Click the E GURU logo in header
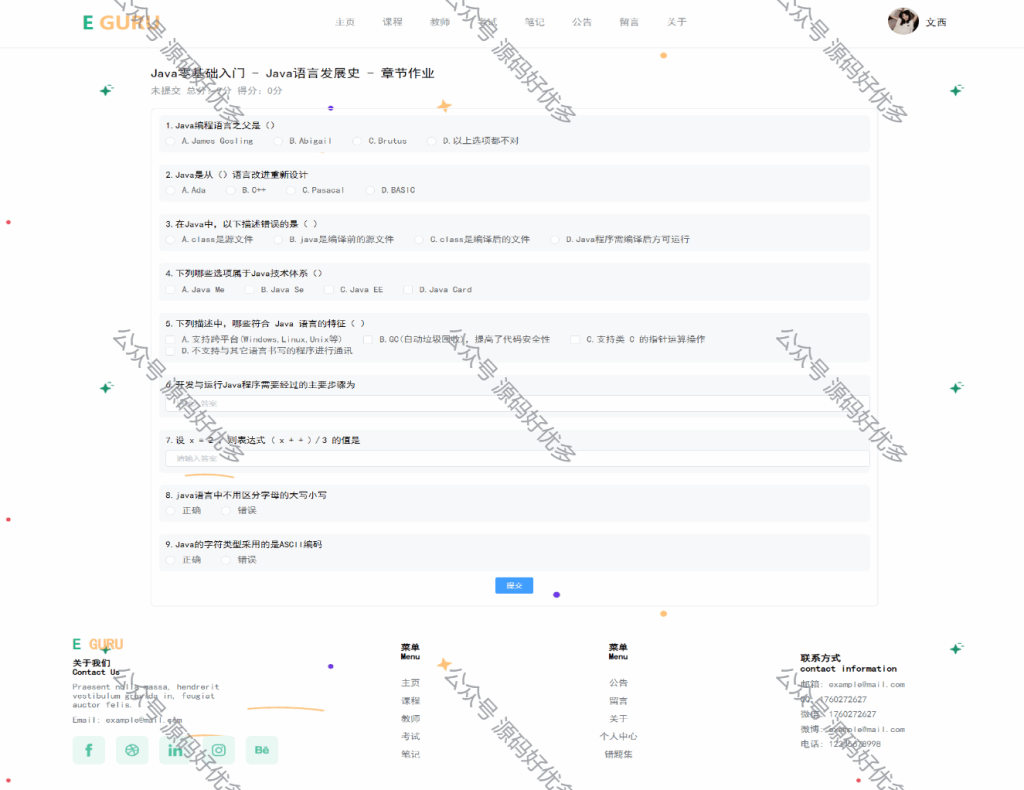Viewport: 1024px width, 790px height. coord(121,23)
